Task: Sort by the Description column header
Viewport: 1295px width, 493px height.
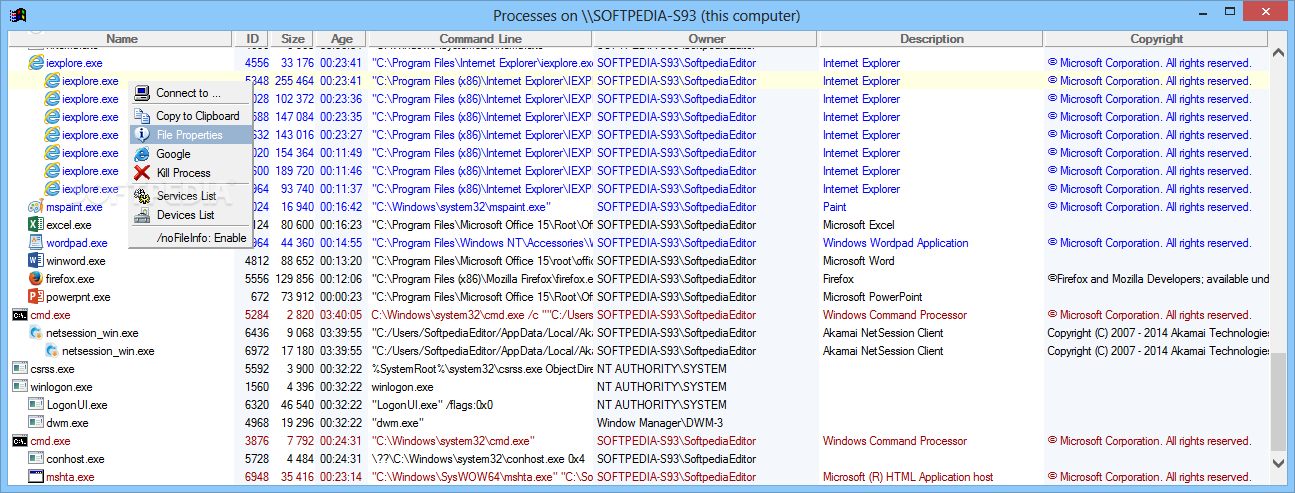Action: [x=931, y=39]
